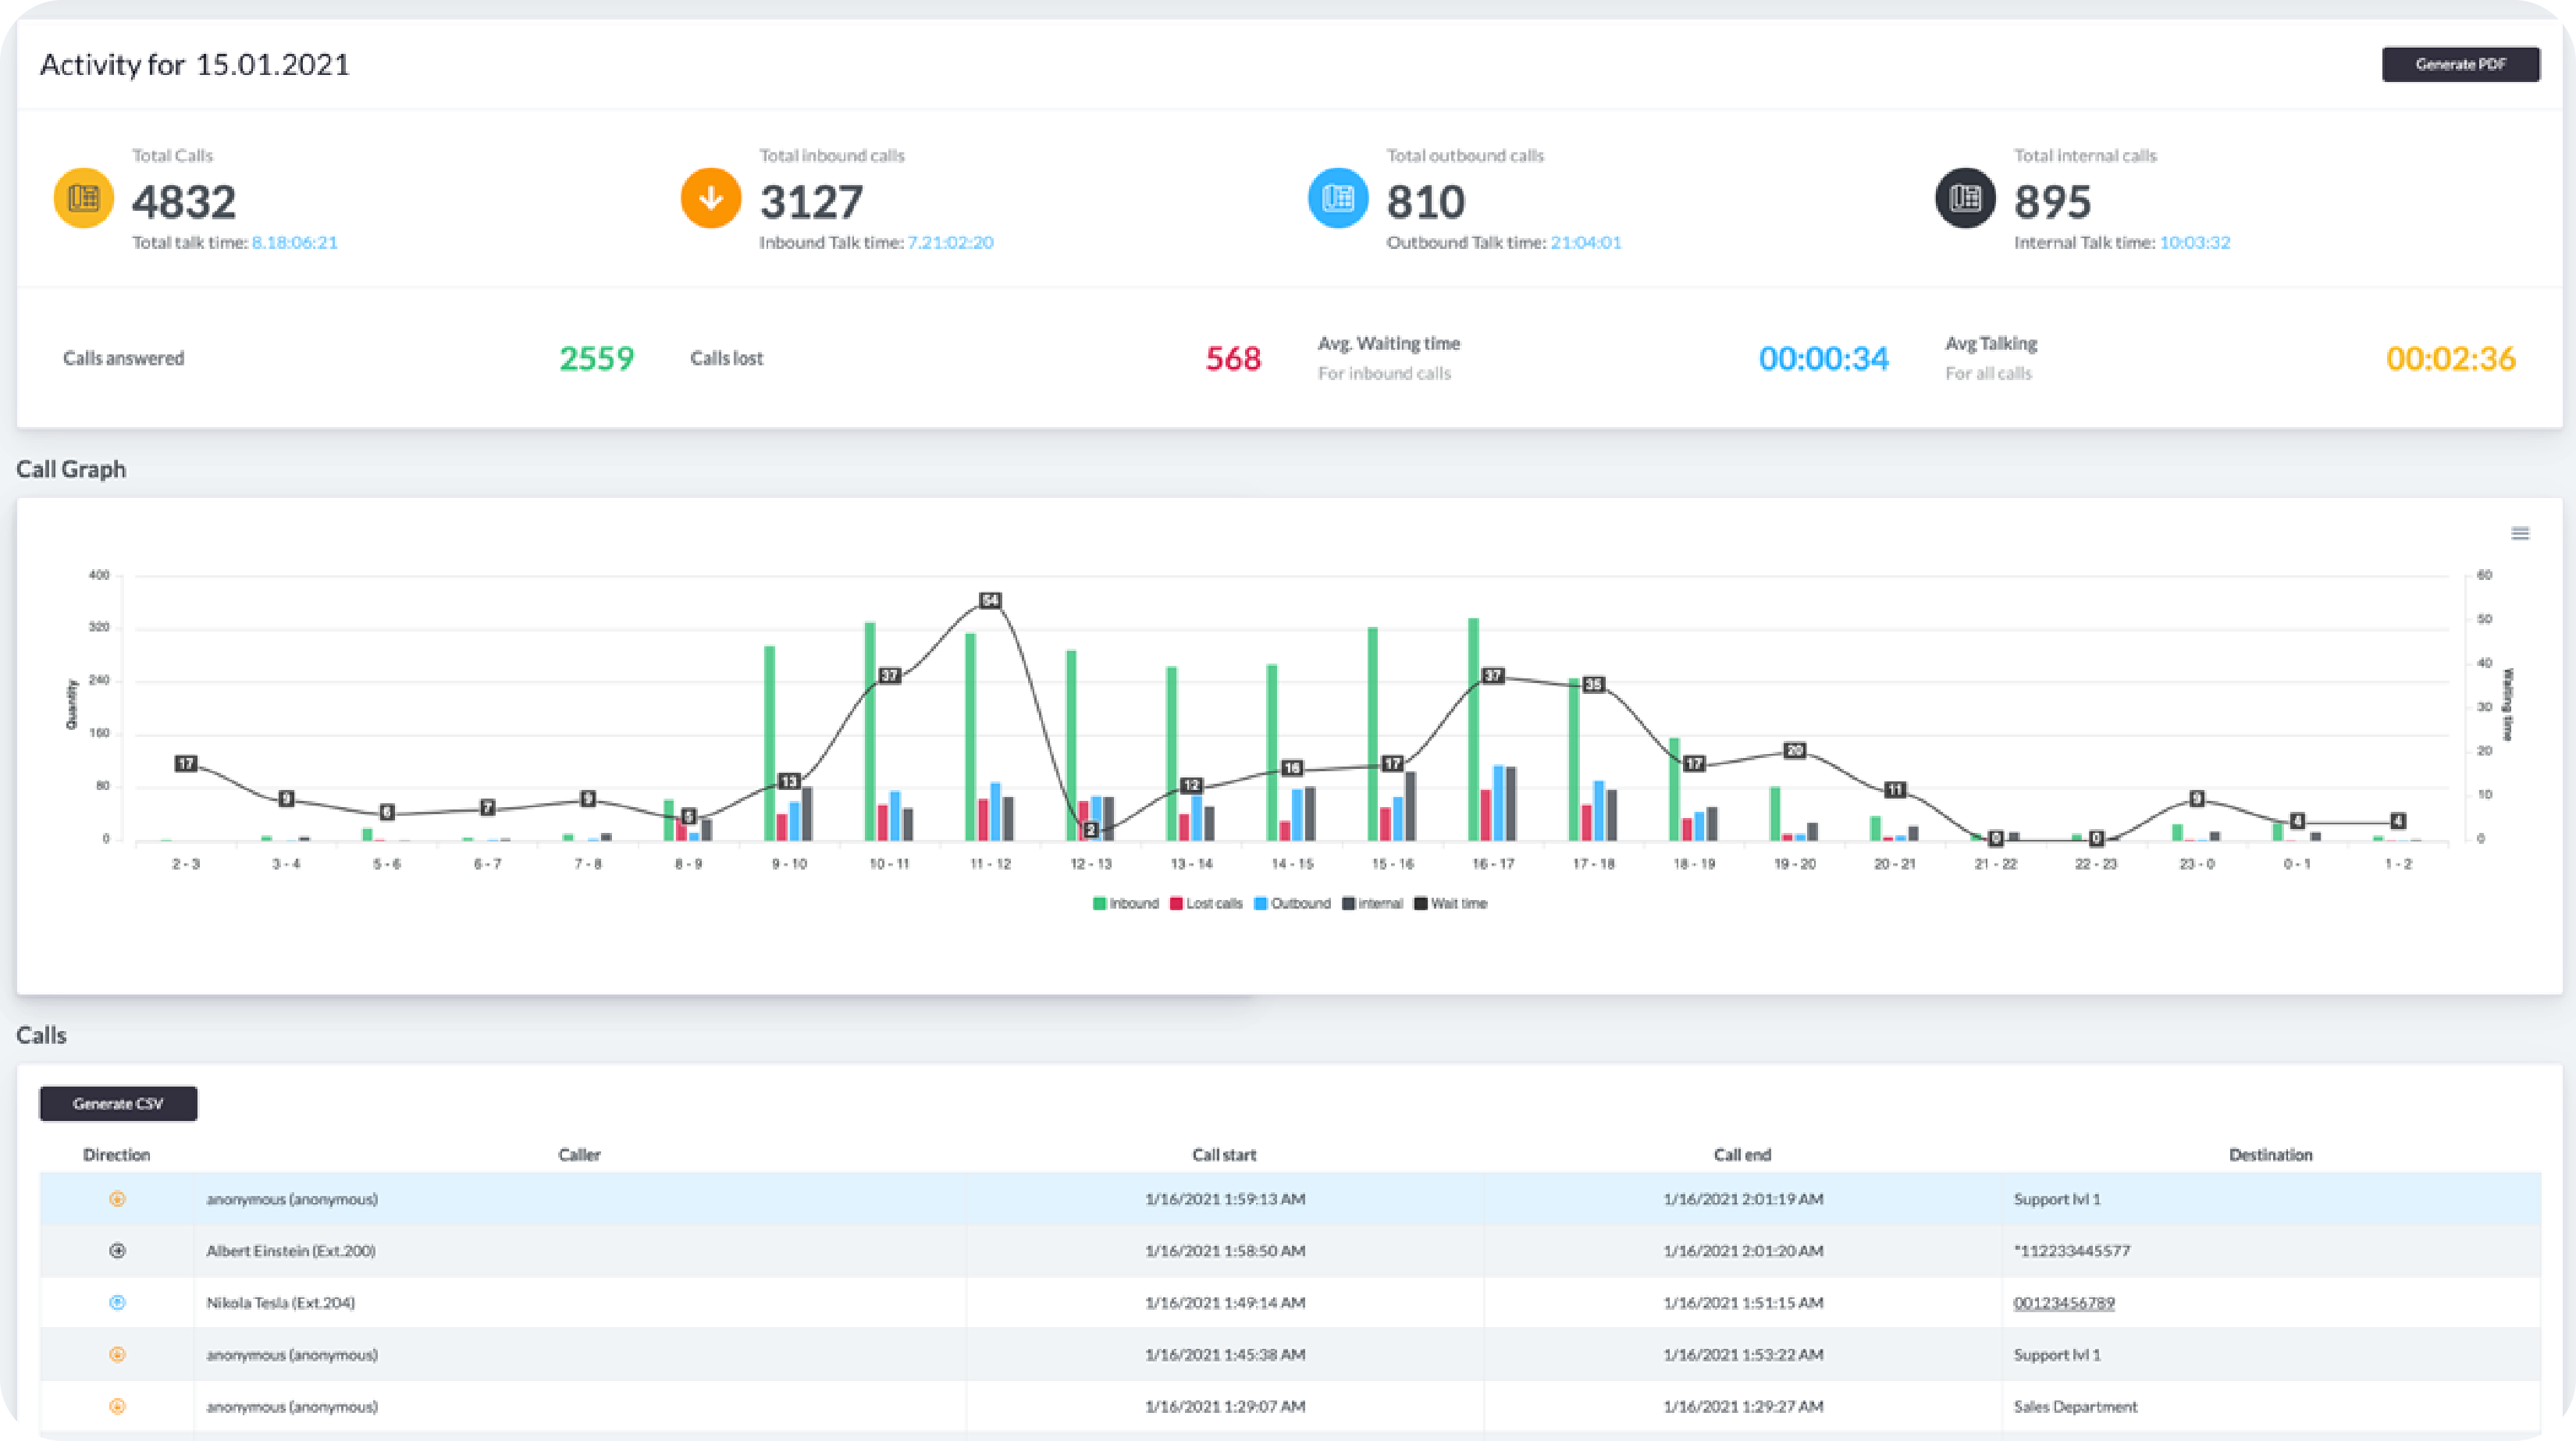Click outbound talk time value 21:04:01
Screen dimensions: 2576x1441
[1586, 242]
